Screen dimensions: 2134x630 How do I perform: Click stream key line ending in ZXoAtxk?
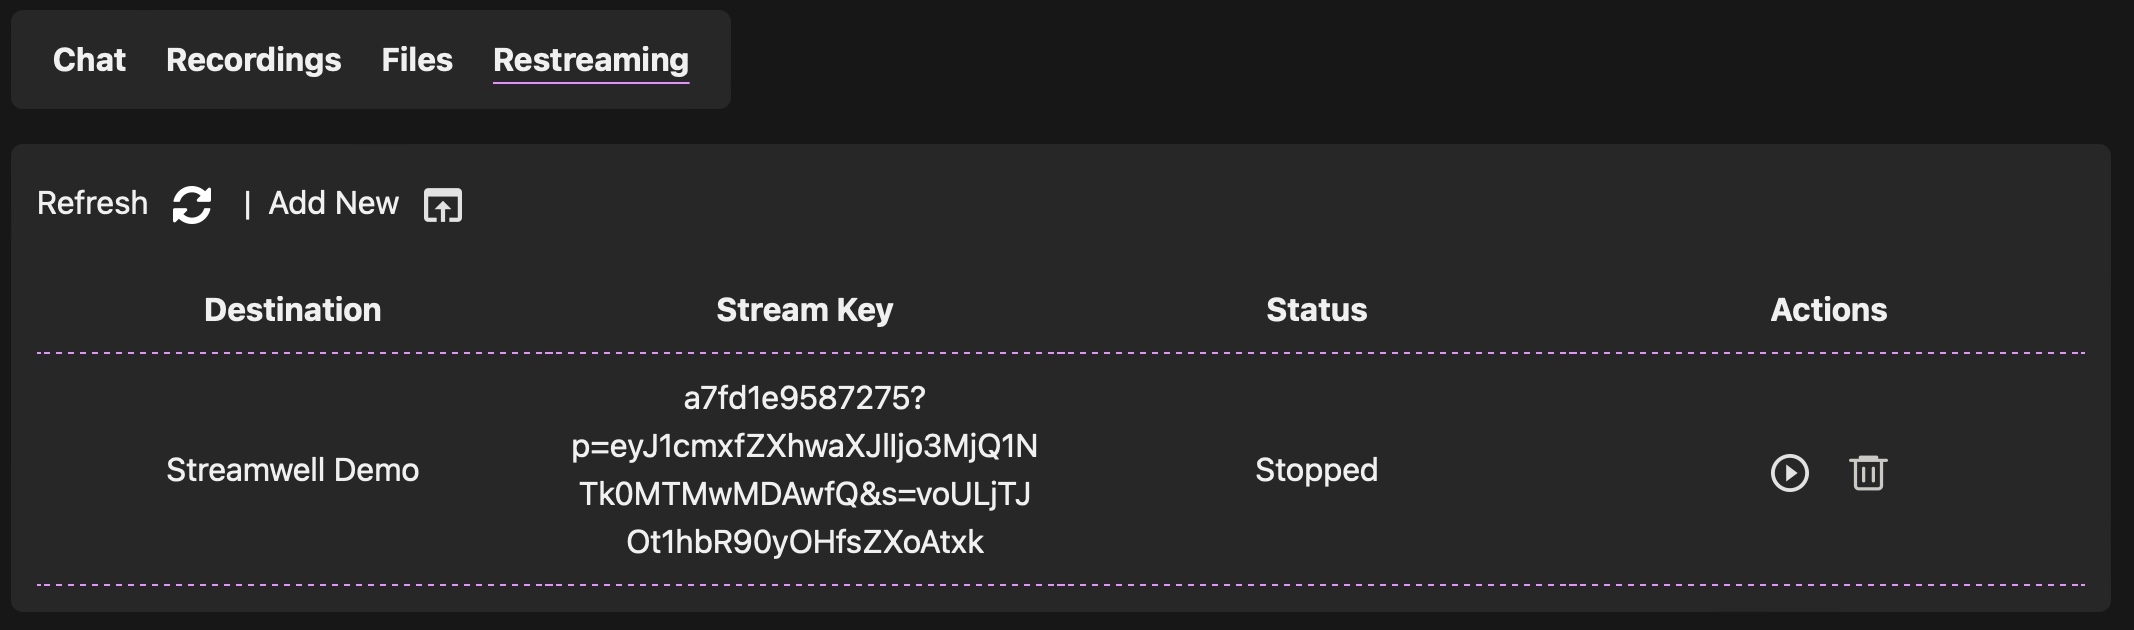point(804,542)
